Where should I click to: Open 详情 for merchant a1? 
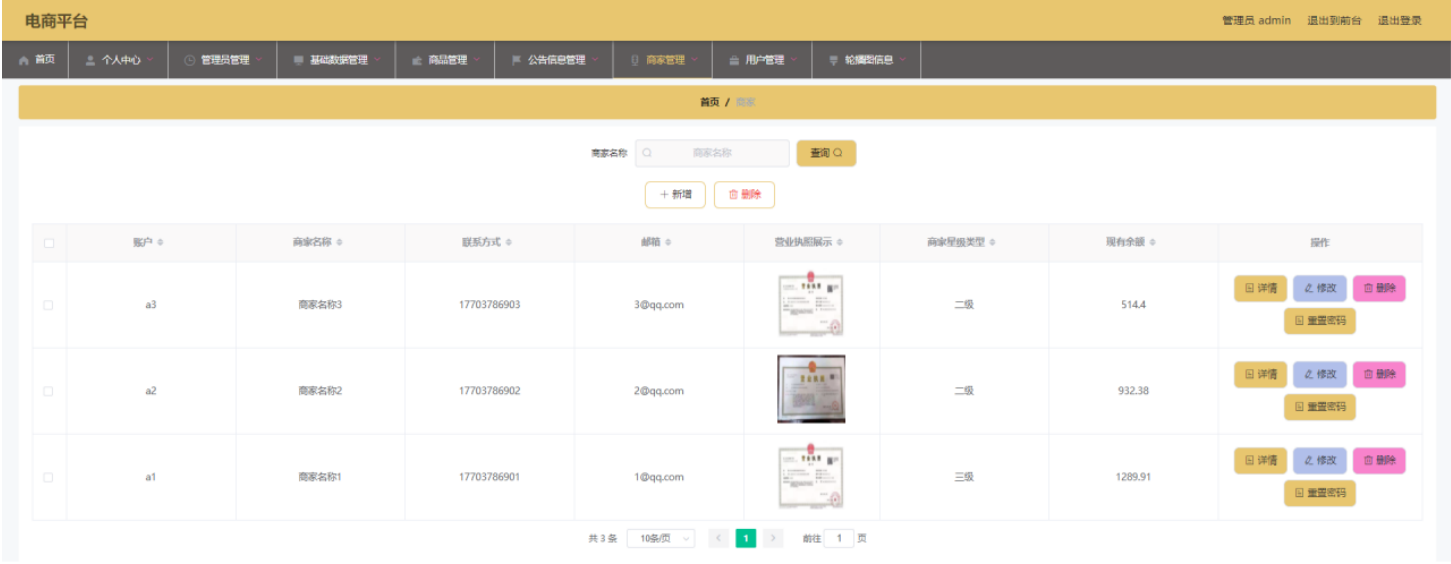point(1260,460)
